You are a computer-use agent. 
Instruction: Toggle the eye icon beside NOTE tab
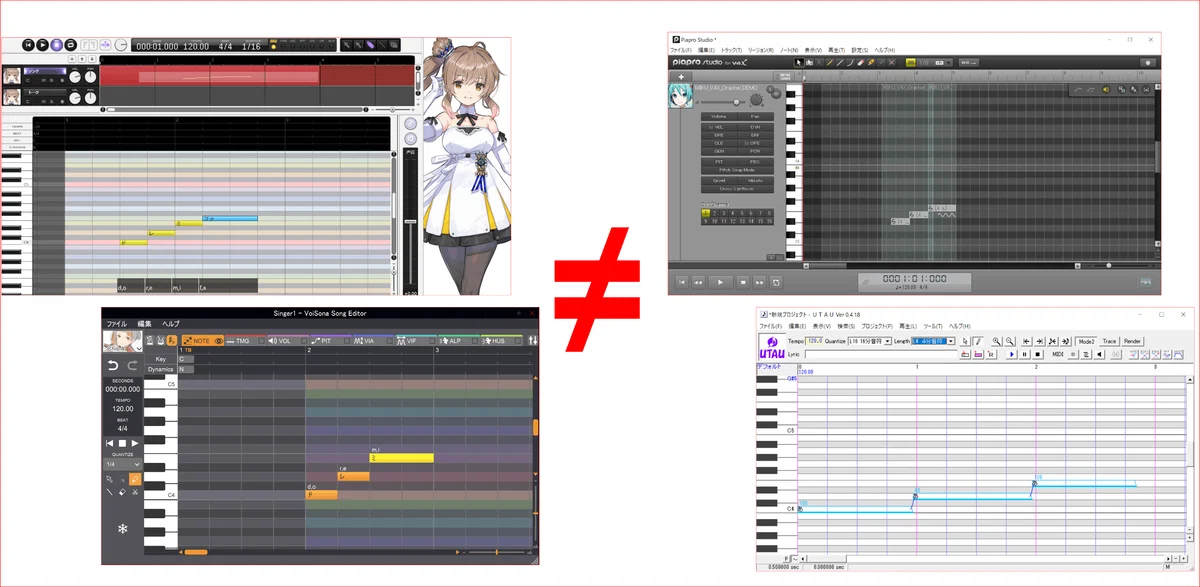point(218,341)
